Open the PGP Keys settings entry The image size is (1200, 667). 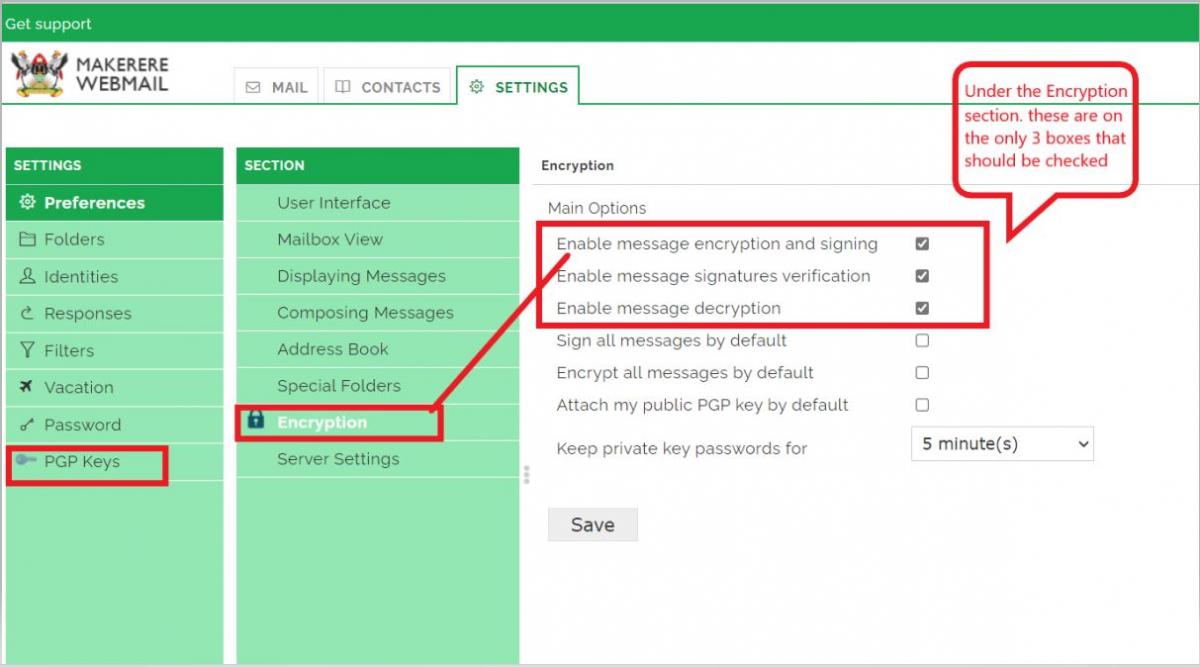click(115, 462)
